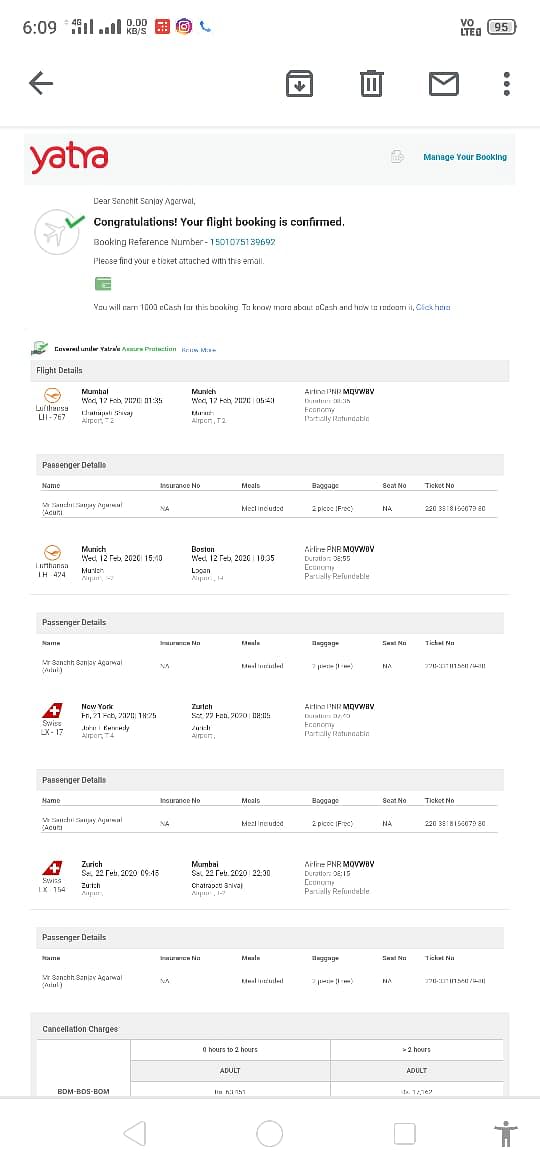Open the three-dot overflow menu
The image size is (540, 1170).
[x=506, y=84]
